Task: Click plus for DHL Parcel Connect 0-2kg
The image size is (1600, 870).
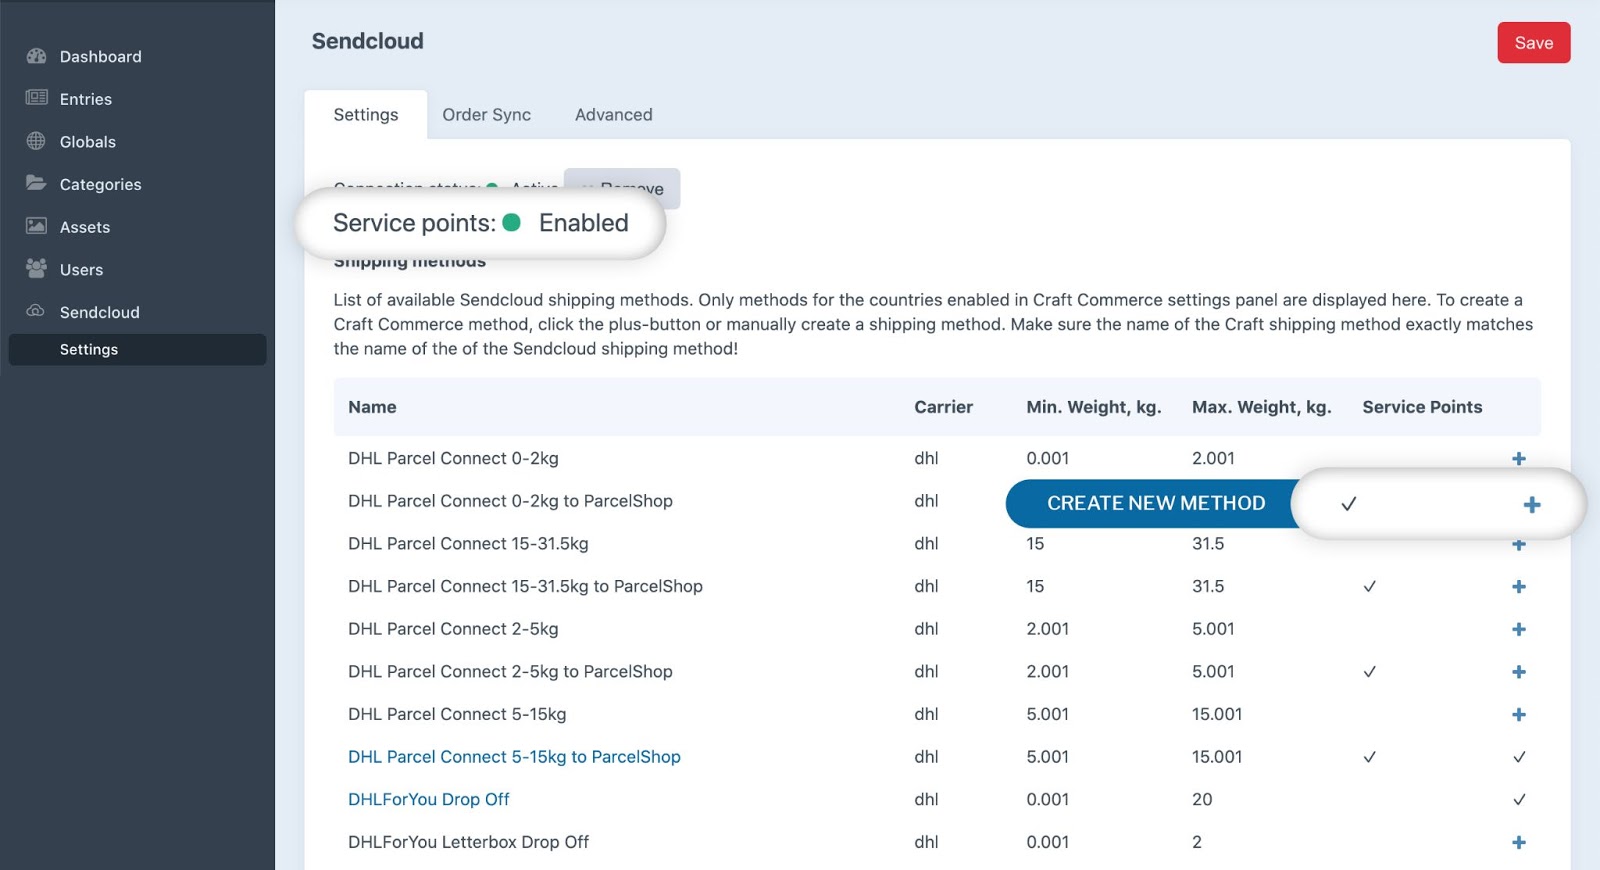Action: (1519, 459)
